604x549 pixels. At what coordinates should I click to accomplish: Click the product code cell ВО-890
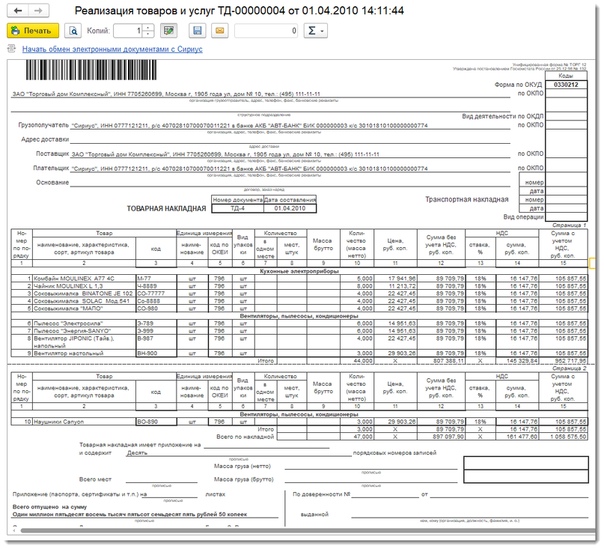coord(156,422)
